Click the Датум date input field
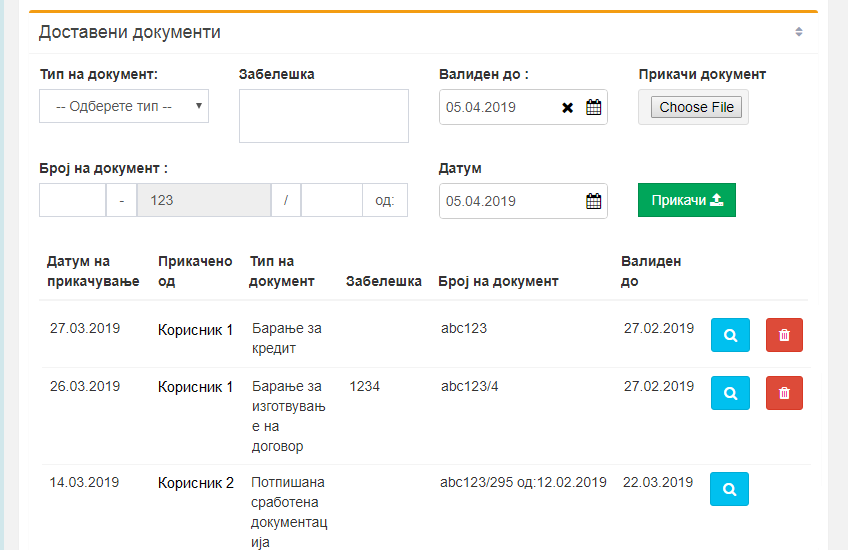 pyautogui.click(x=511, y=201)
